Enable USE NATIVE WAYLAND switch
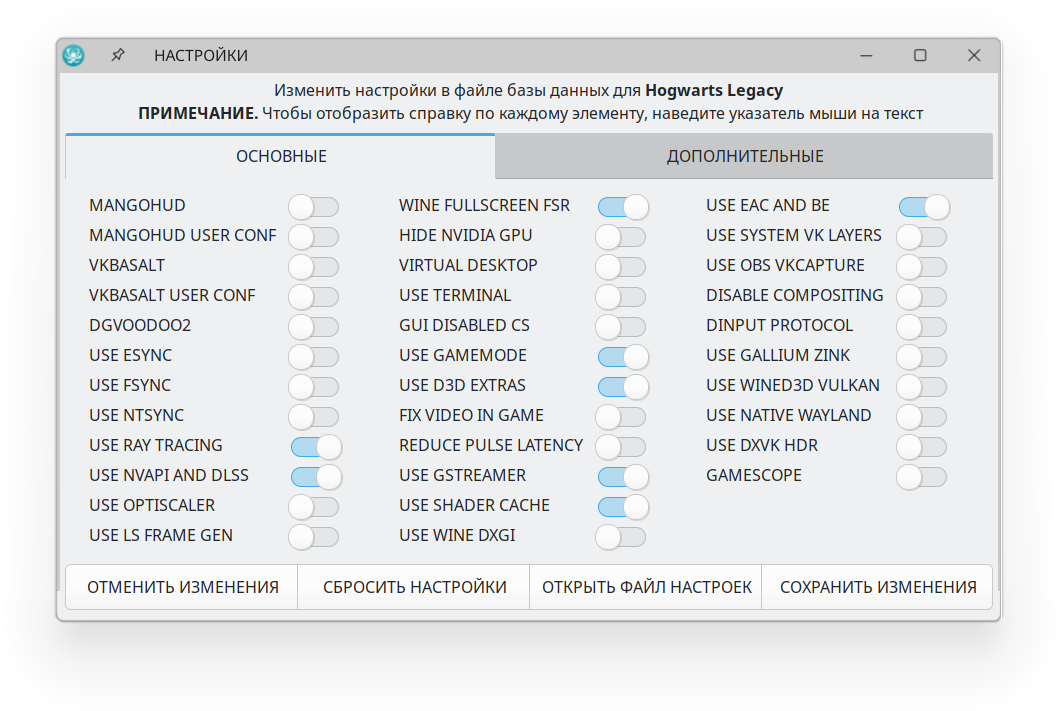The image size is (1058, 711). 921,417
